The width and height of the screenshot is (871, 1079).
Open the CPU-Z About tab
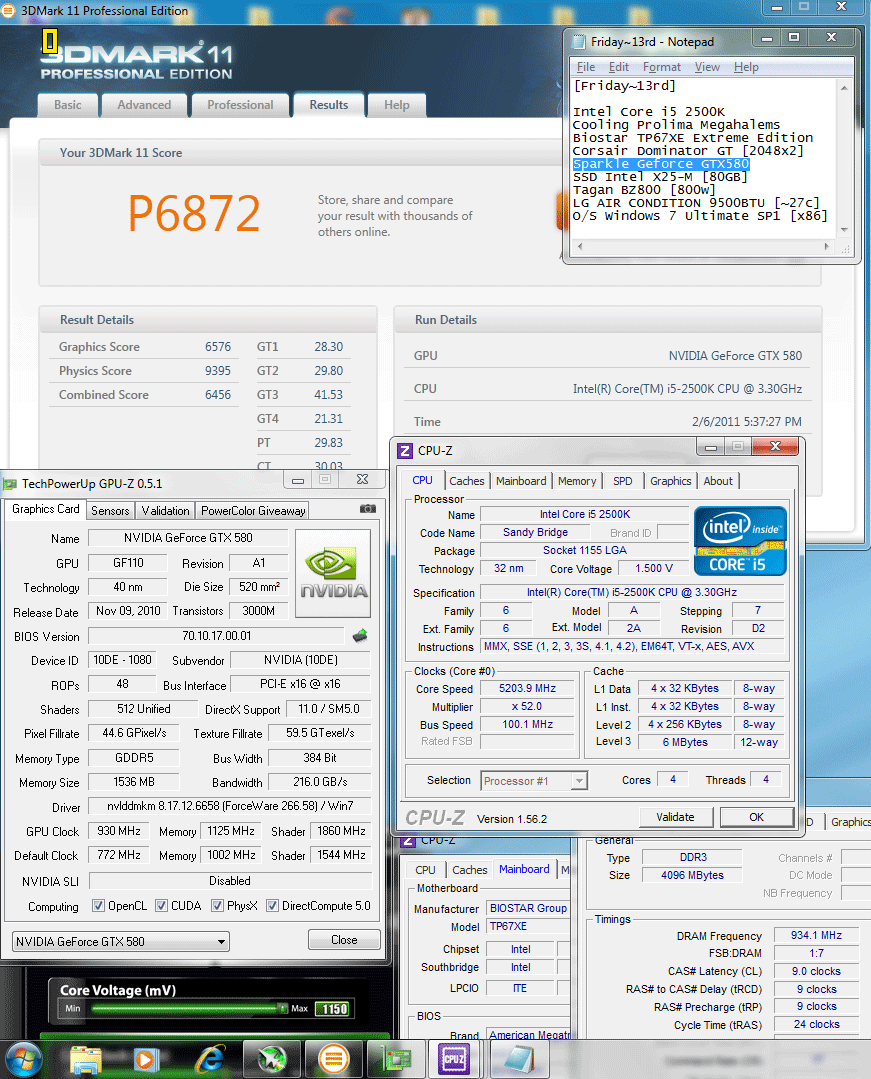coord(718,481)
